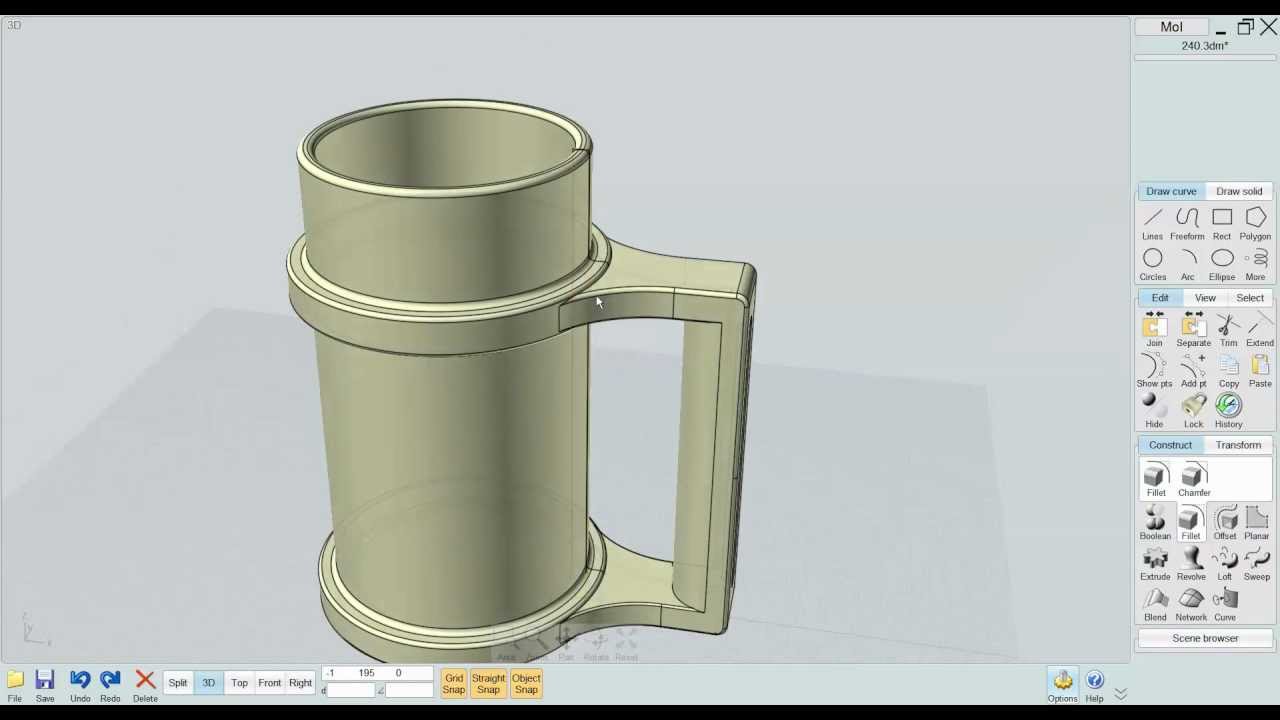The height and width of the screenshot is (720, 1280).
Task: Undo the last action
Action: point(80,682)
